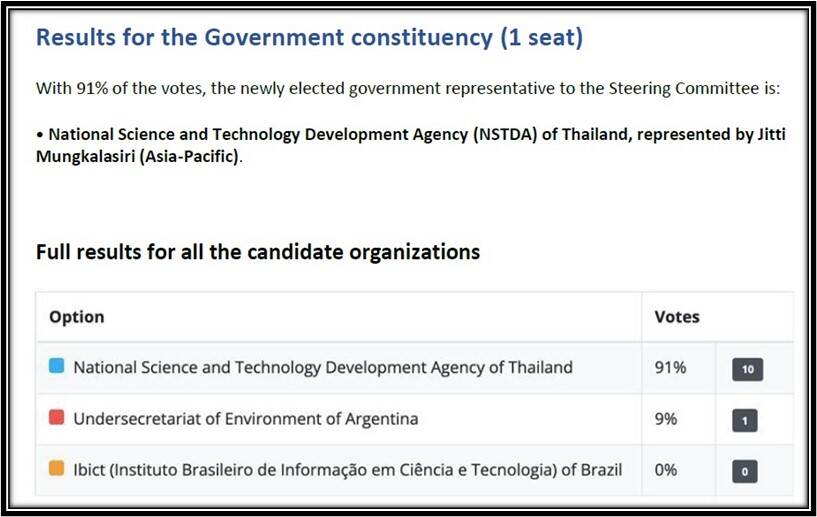Click the vote count badge showing 1
The width and height of the screenshot is (817, 517).
[x=744, y=420]
